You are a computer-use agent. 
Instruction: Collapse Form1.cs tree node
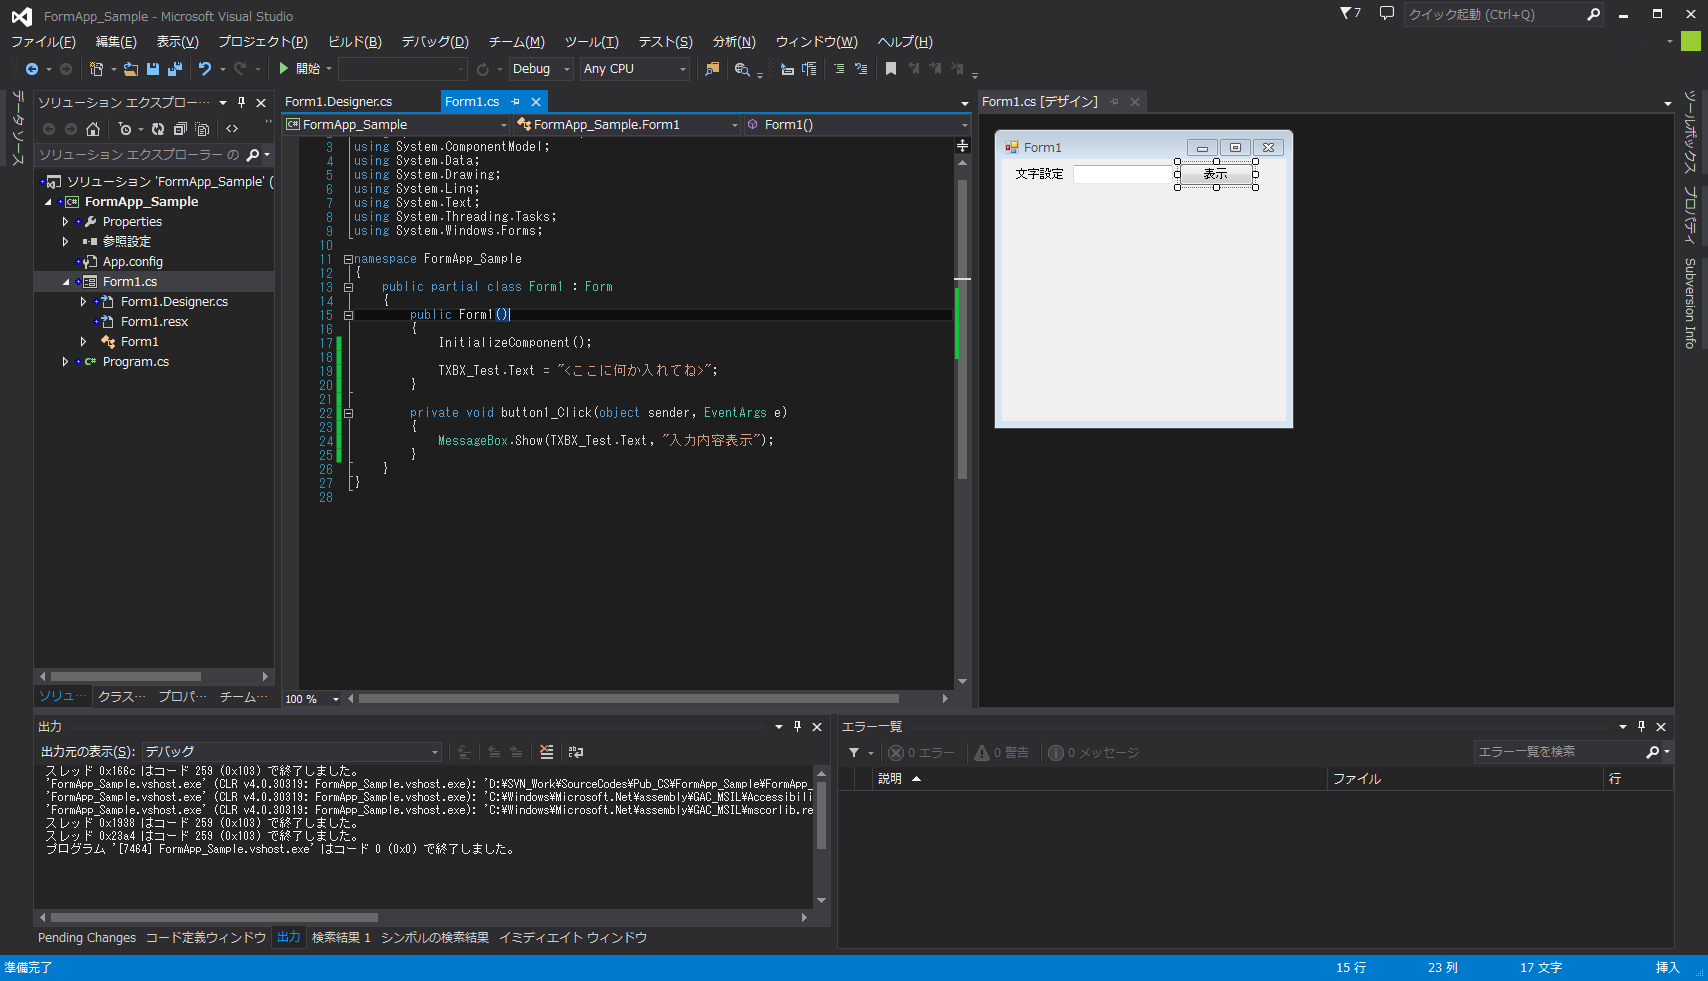coord(66,282)
